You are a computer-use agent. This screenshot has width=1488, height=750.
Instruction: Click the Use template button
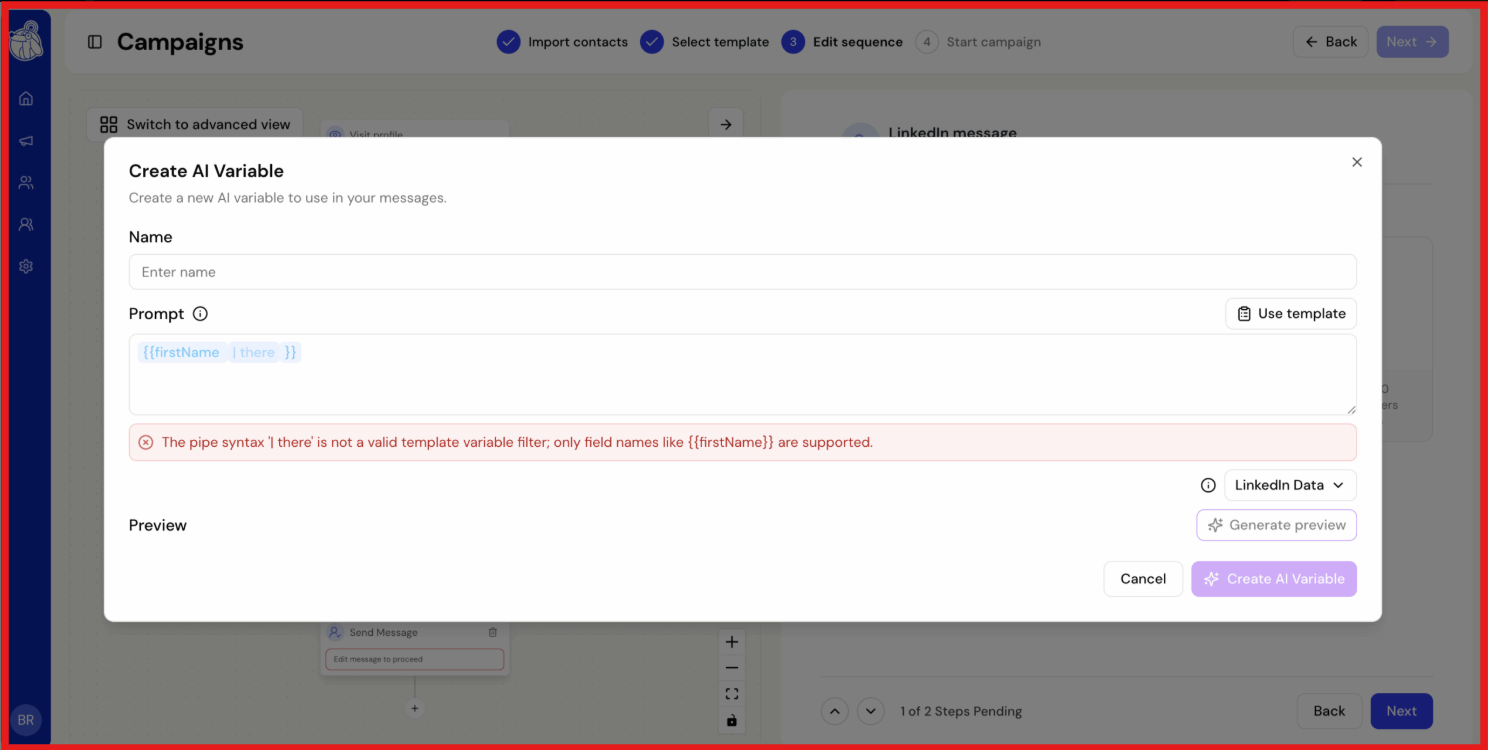tap(1291, 314)
